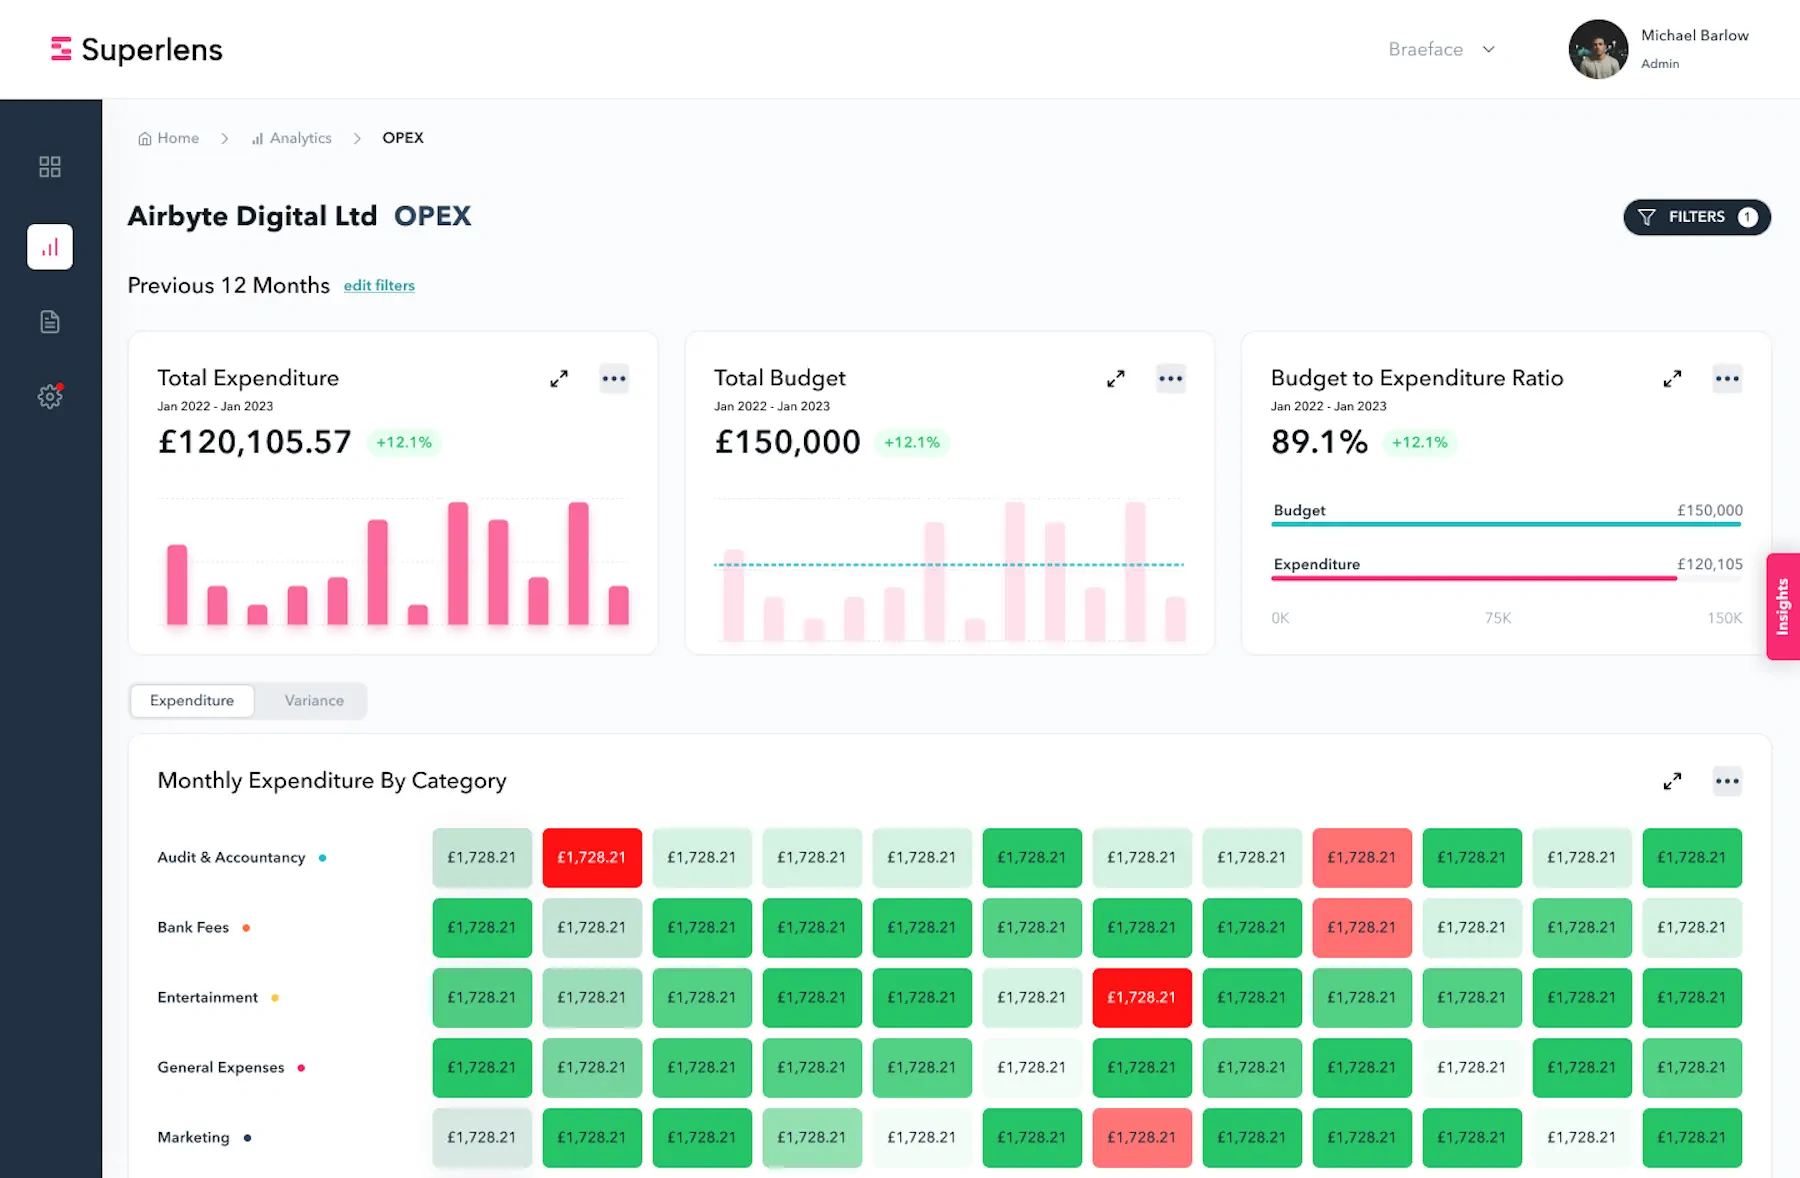Click the edit filters link
Image resolution: width=1800 pixels, height=1178 pixels.
pyautogui.click(x=379, y=286)
